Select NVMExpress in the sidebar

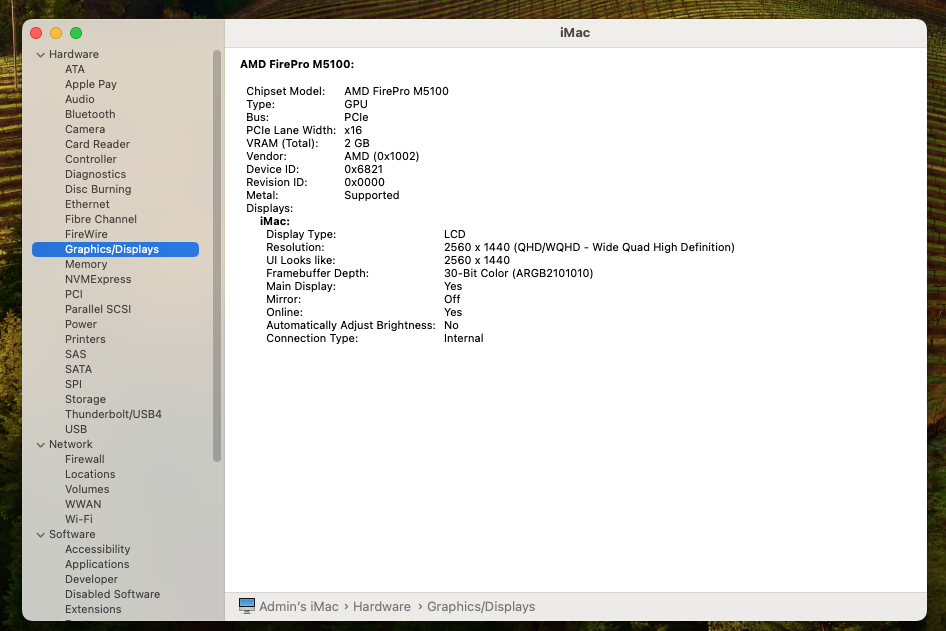[x=98, y=279]
